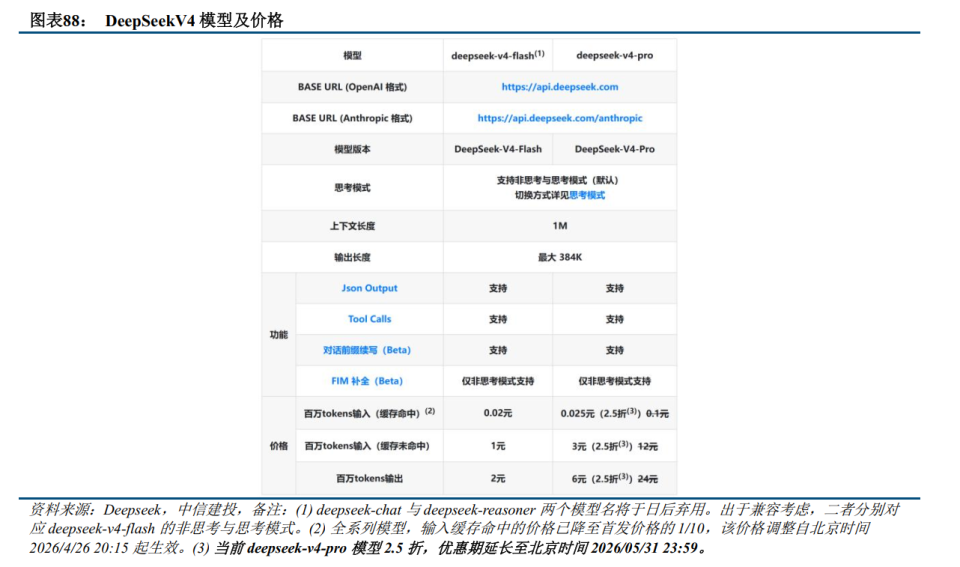The height and width of the screenshot is (567, 960).
Task: Click the 模型版本 row label
Action: pyautogui.click(x=352, y=149)
